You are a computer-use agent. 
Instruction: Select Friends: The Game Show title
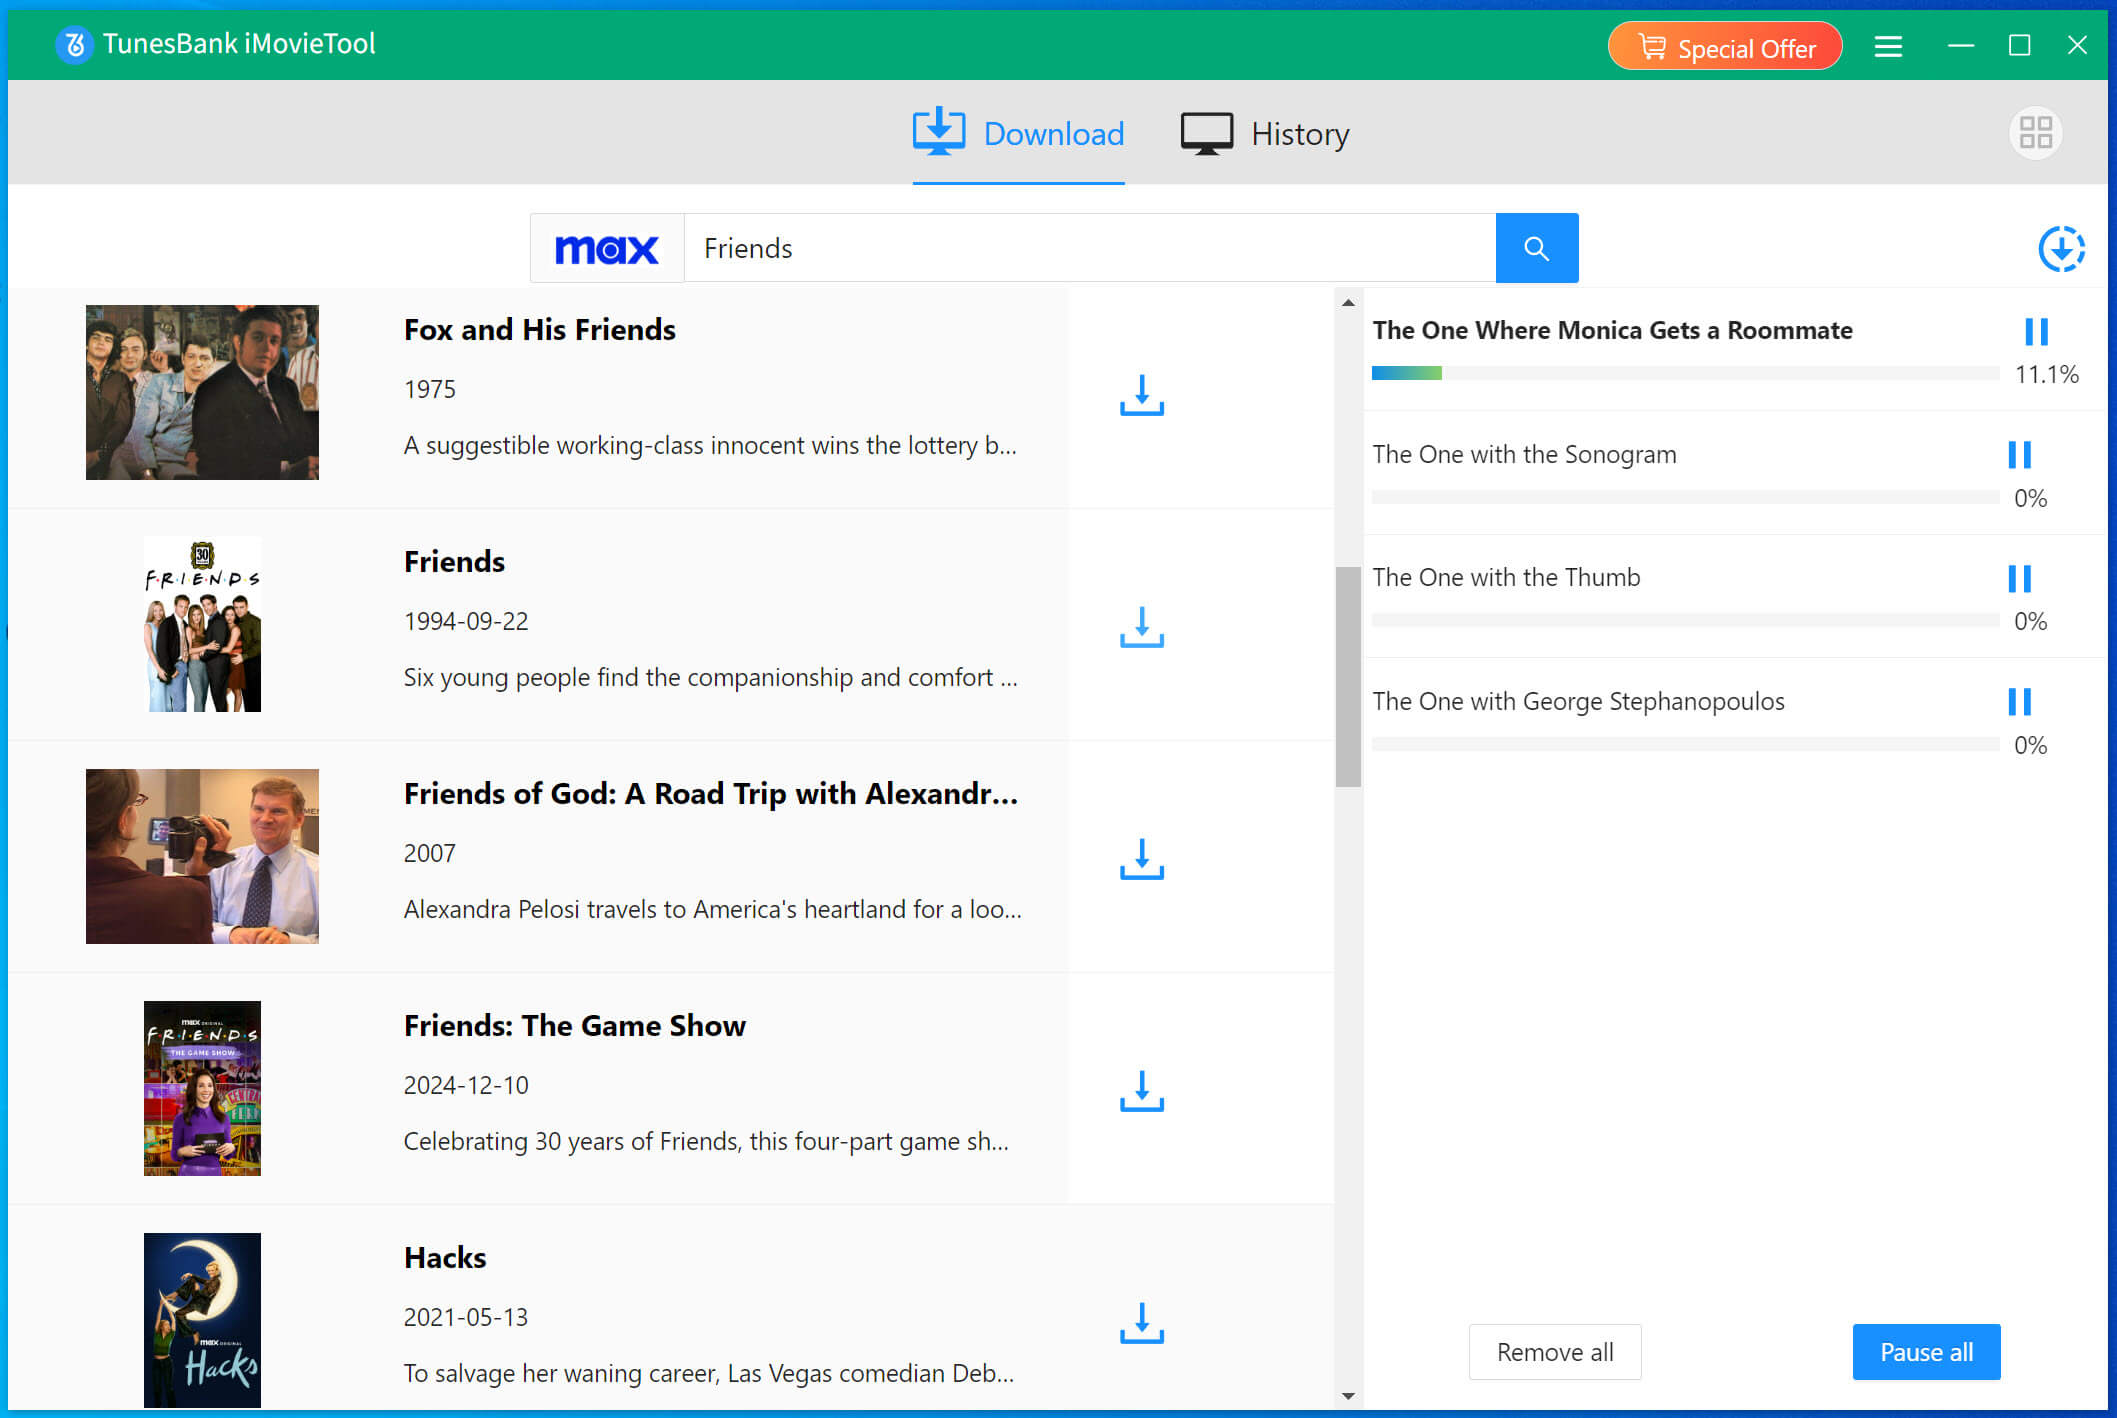(575, 1026)
